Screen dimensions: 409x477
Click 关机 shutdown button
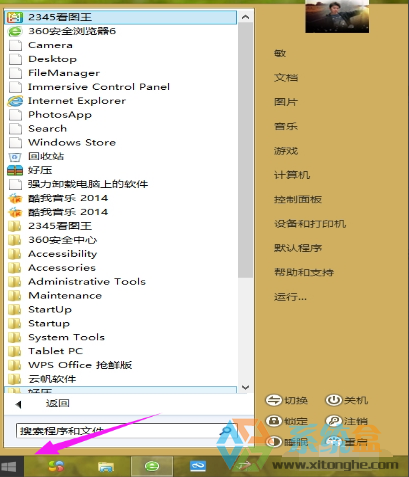pyautogui.click(x=347, y=400)
